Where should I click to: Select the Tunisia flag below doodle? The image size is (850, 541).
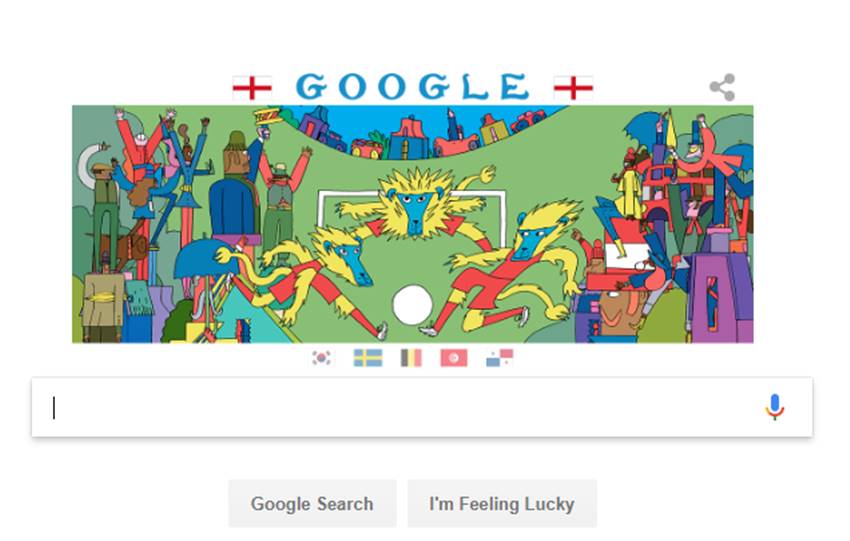[x=454, y=358]
